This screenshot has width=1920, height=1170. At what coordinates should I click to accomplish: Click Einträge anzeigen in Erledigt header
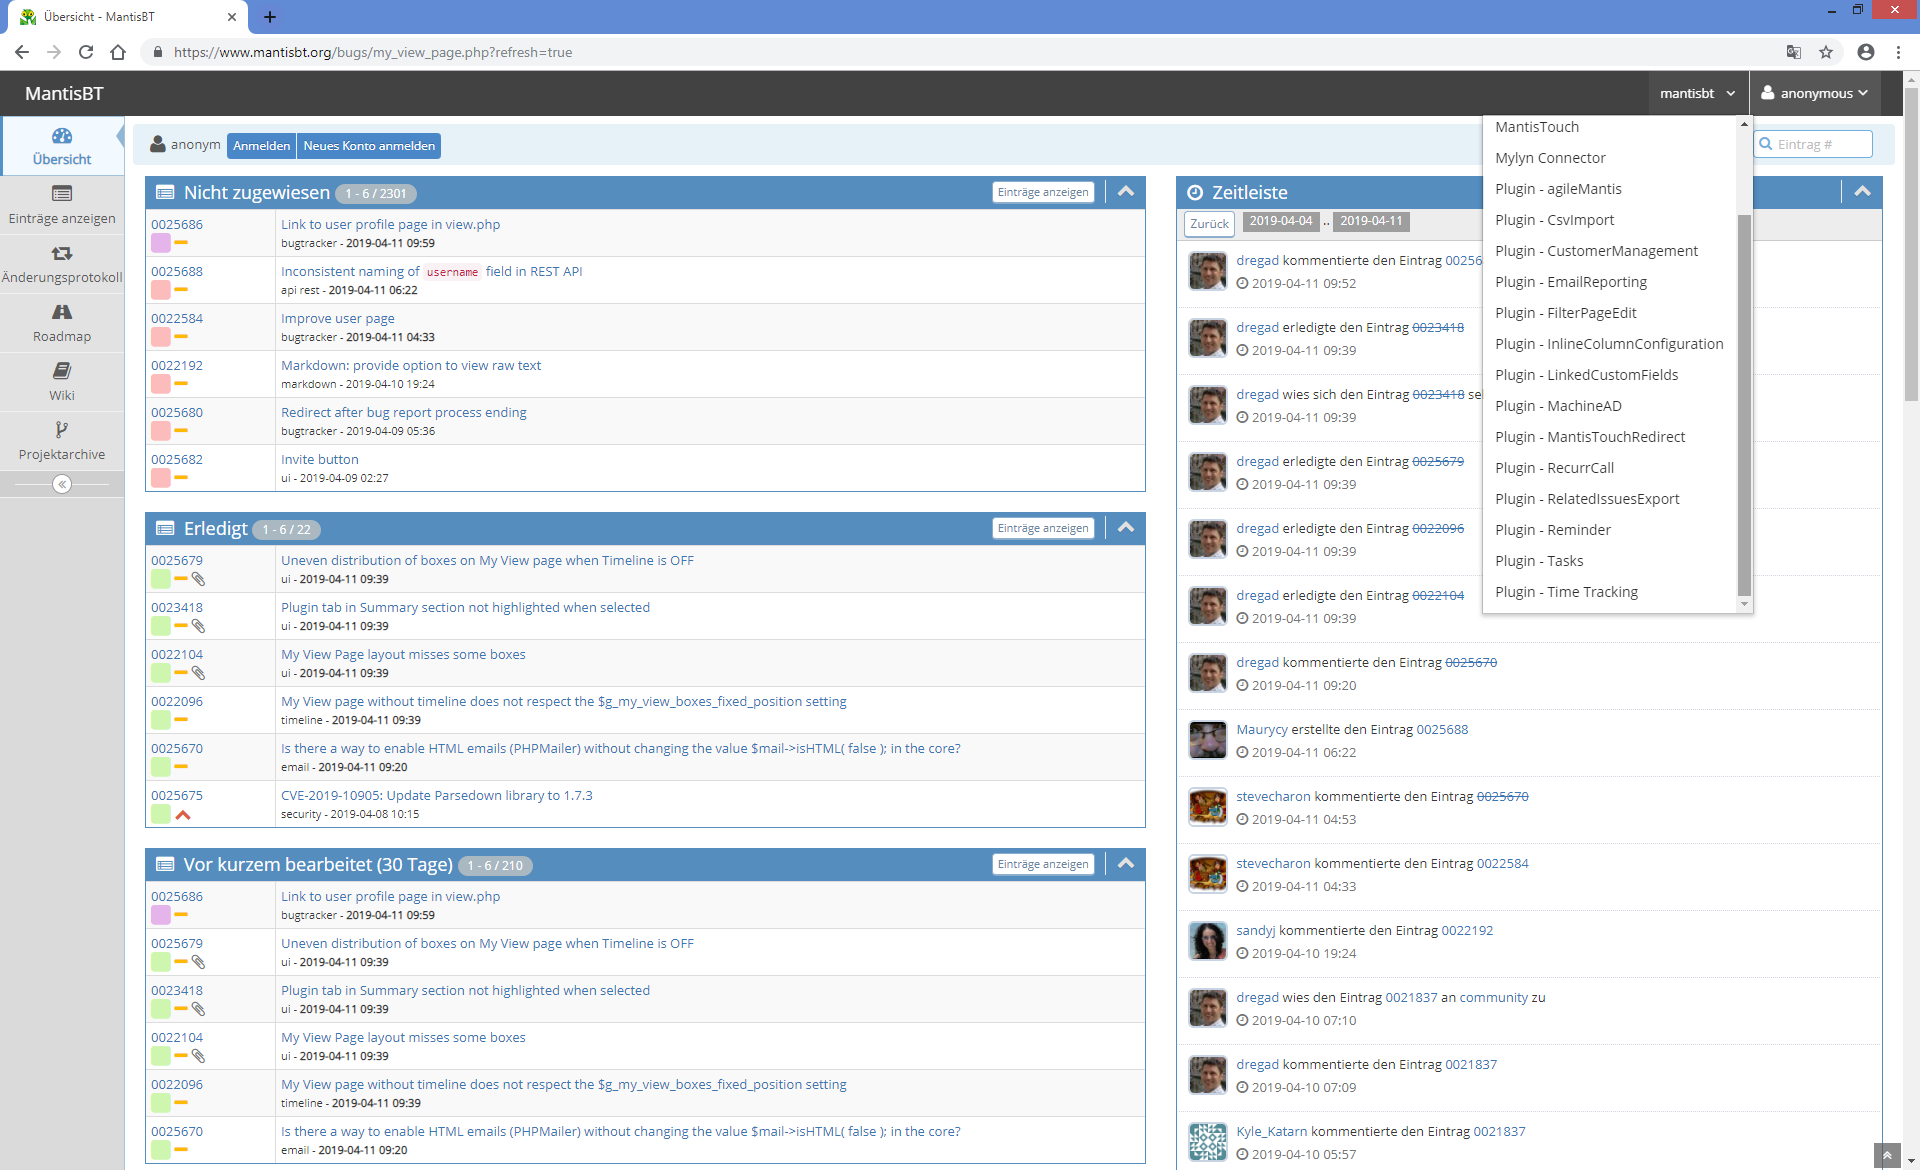point(1043,528)
